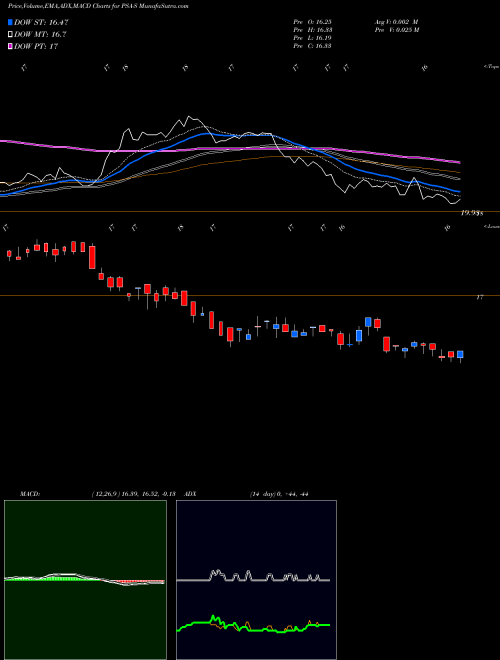Click the 'Pre H: 16.33' value
500x660 pixels.
[312, 30]
